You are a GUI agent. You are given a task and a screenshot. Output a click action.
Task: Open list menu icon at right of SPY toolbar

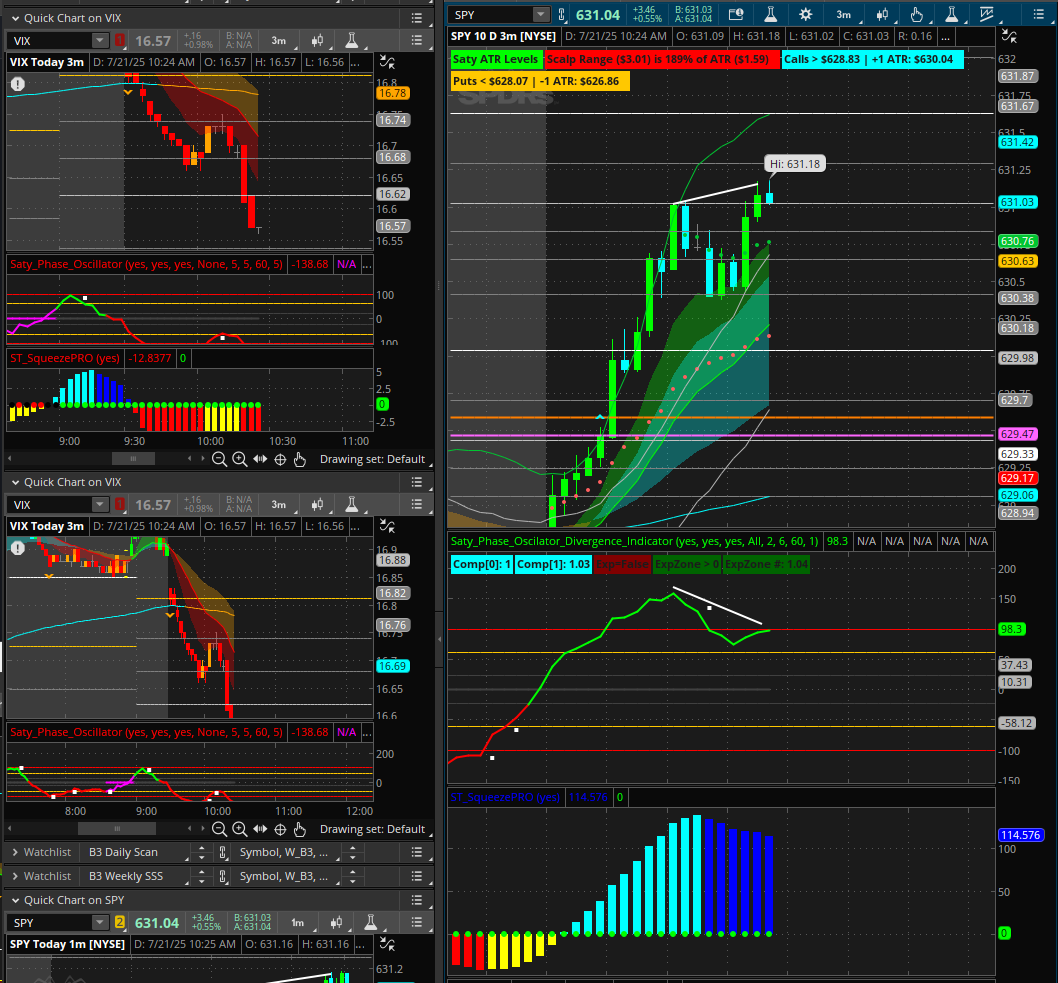1038,14
